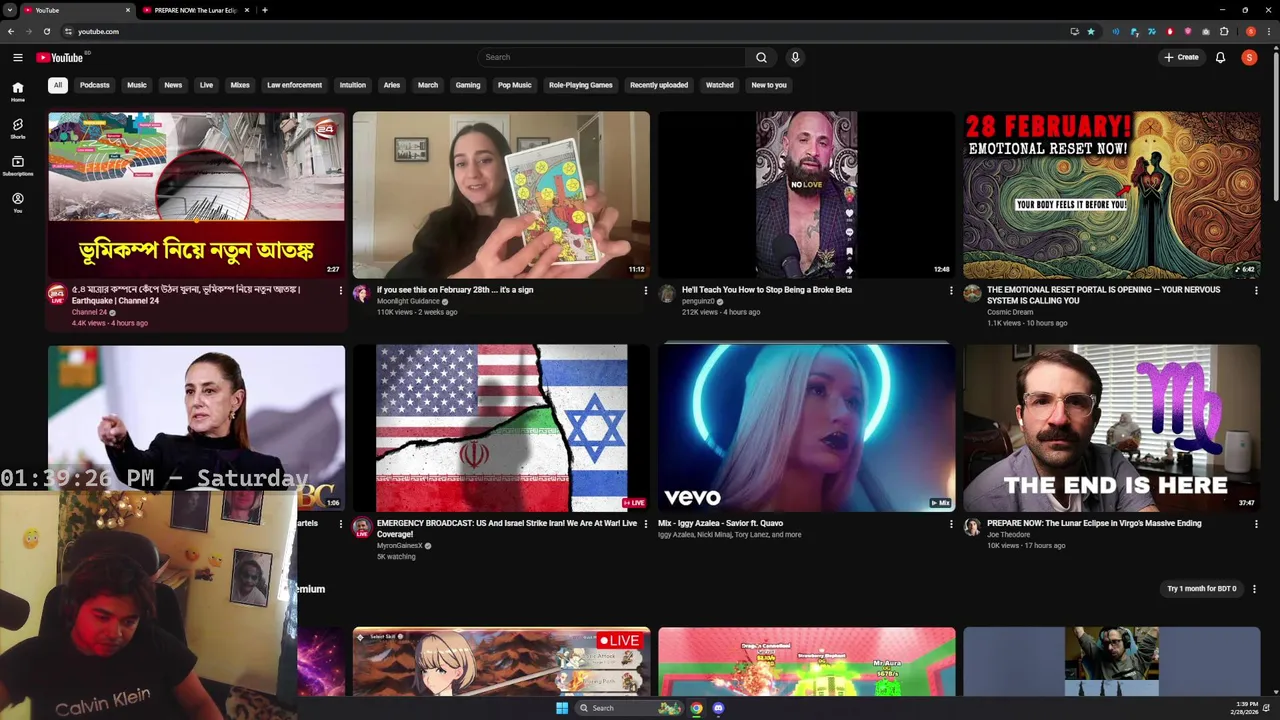Open the Joe Theodore channel link
Image resolution: width=1280 pixels, height=720 pixels.
(1008, 535)
